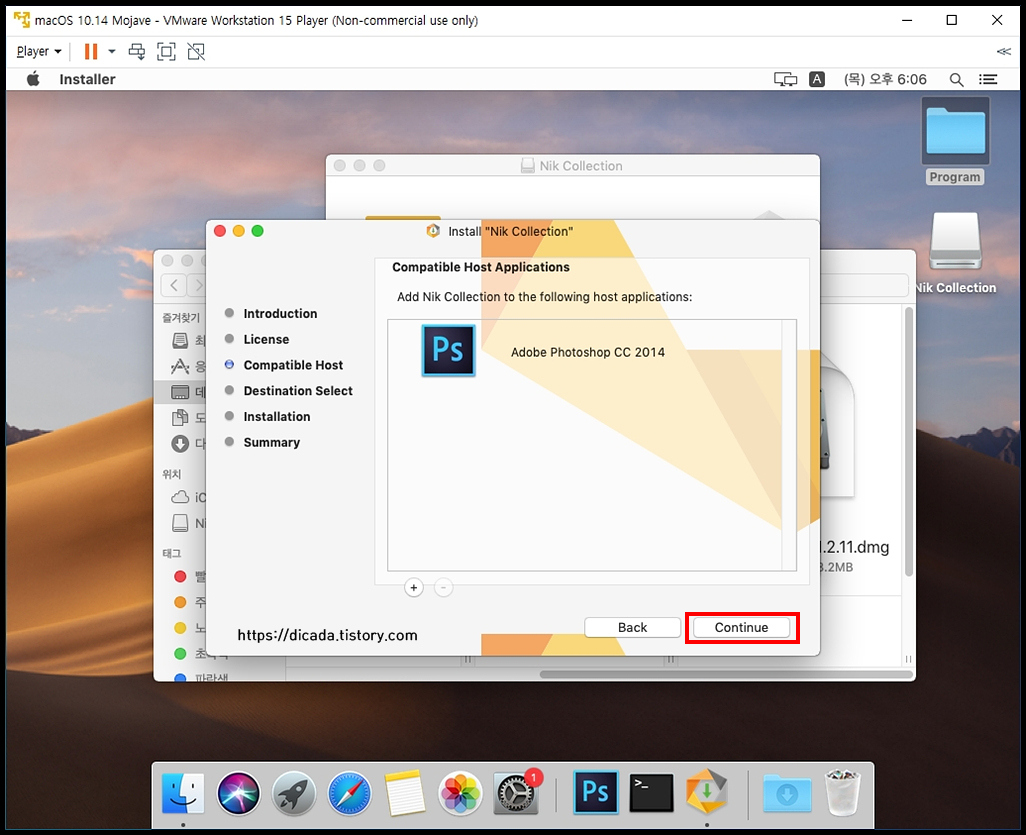This screenshot has width=1026, height=835.
Task: Open Safari from the Dock
Action: [349, 793]
